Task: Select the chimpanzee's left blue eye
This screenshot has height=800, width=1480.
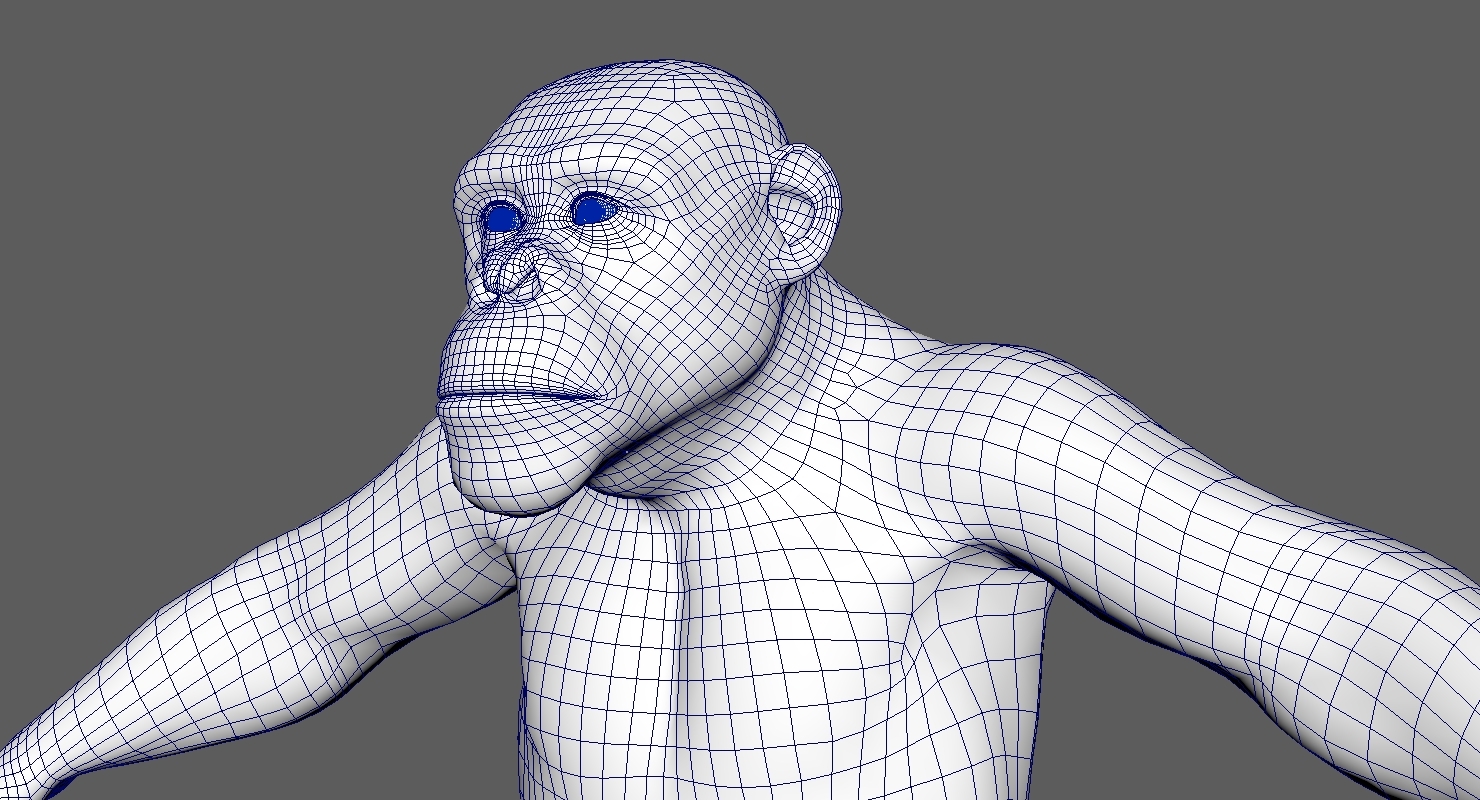Action: pos(590,207)
